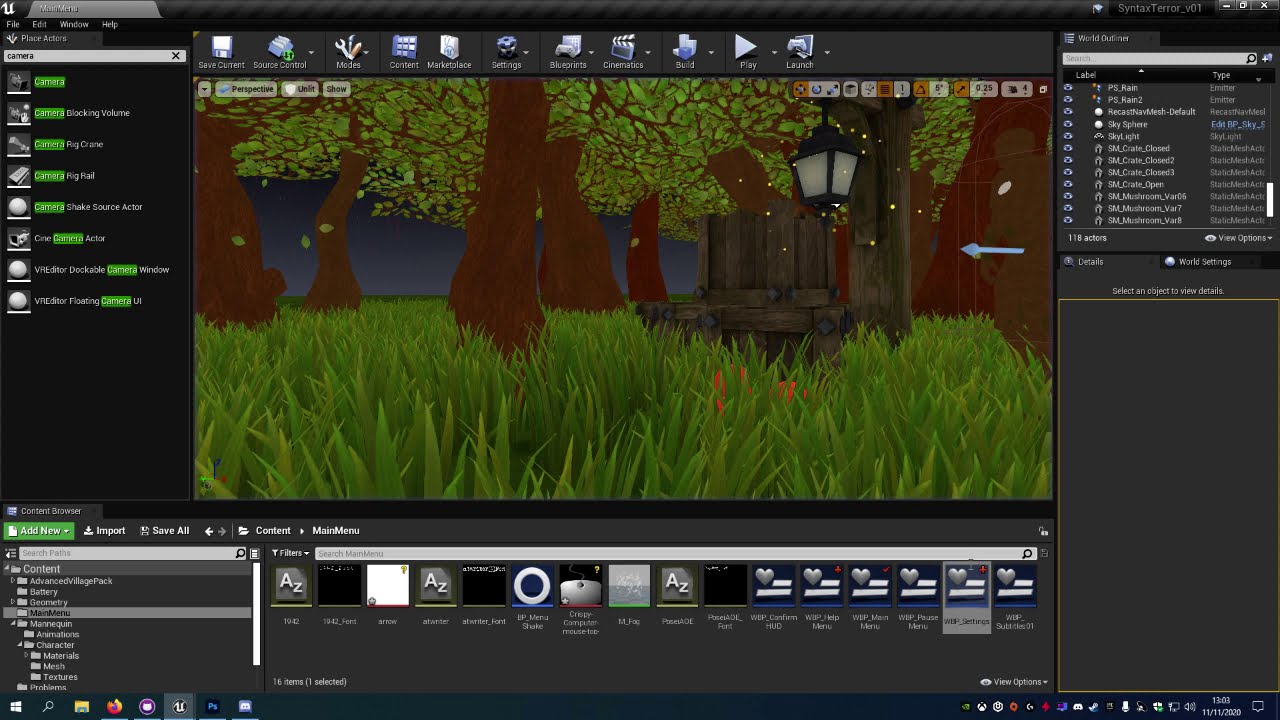
Task: Open Discord from the Windows taskbar
Action: pos(245,707)
